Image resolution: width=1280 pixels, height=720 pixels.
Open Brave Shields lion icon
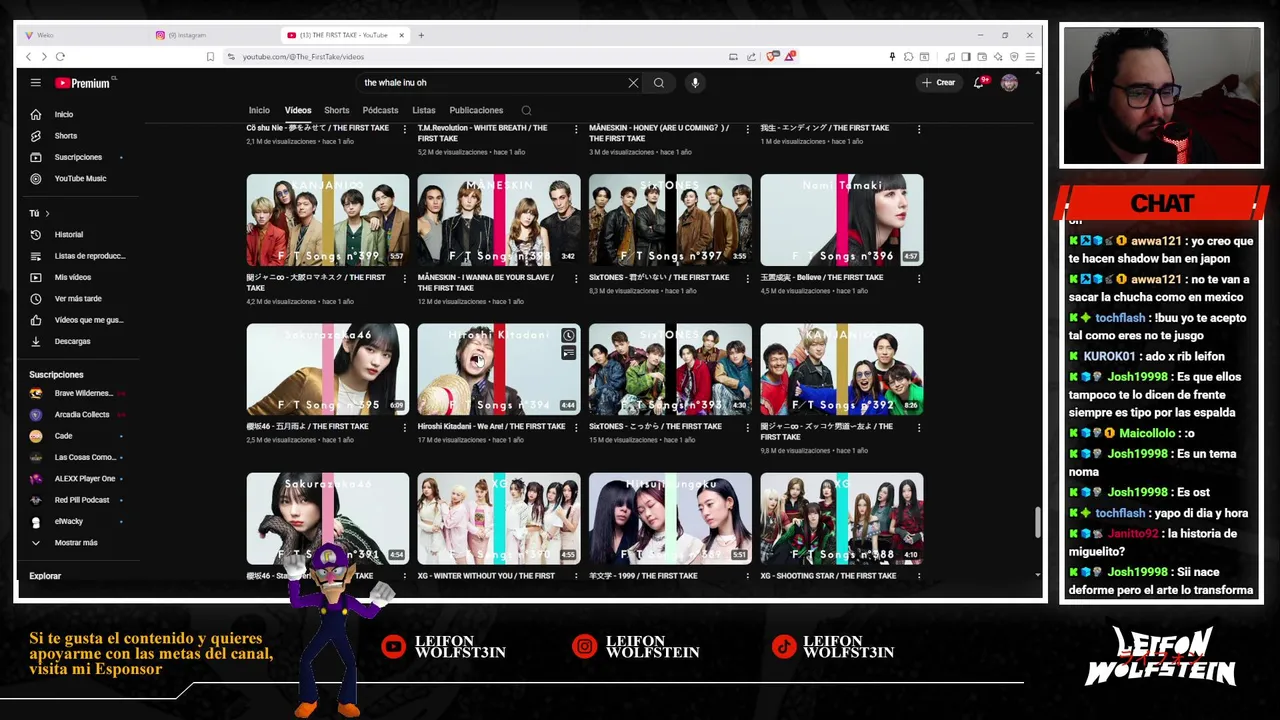pos(771,57)
